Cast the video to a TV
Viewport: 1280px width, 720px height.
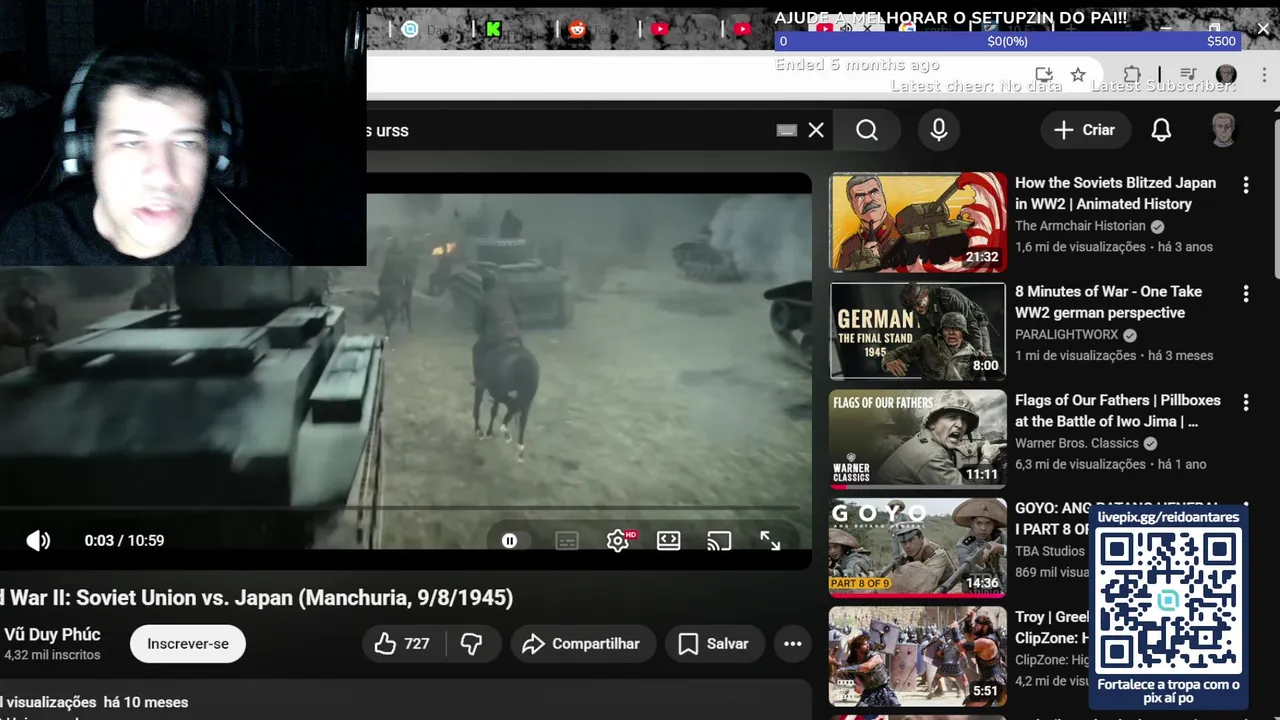click(719, 541)
